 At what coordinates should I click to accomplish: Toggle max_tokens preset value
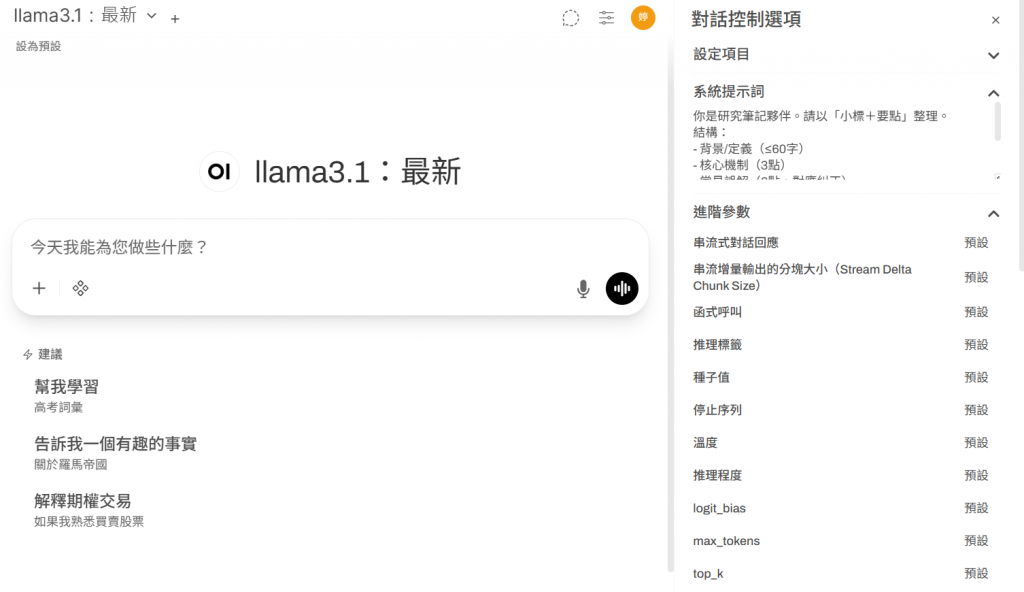pos(976,540)
